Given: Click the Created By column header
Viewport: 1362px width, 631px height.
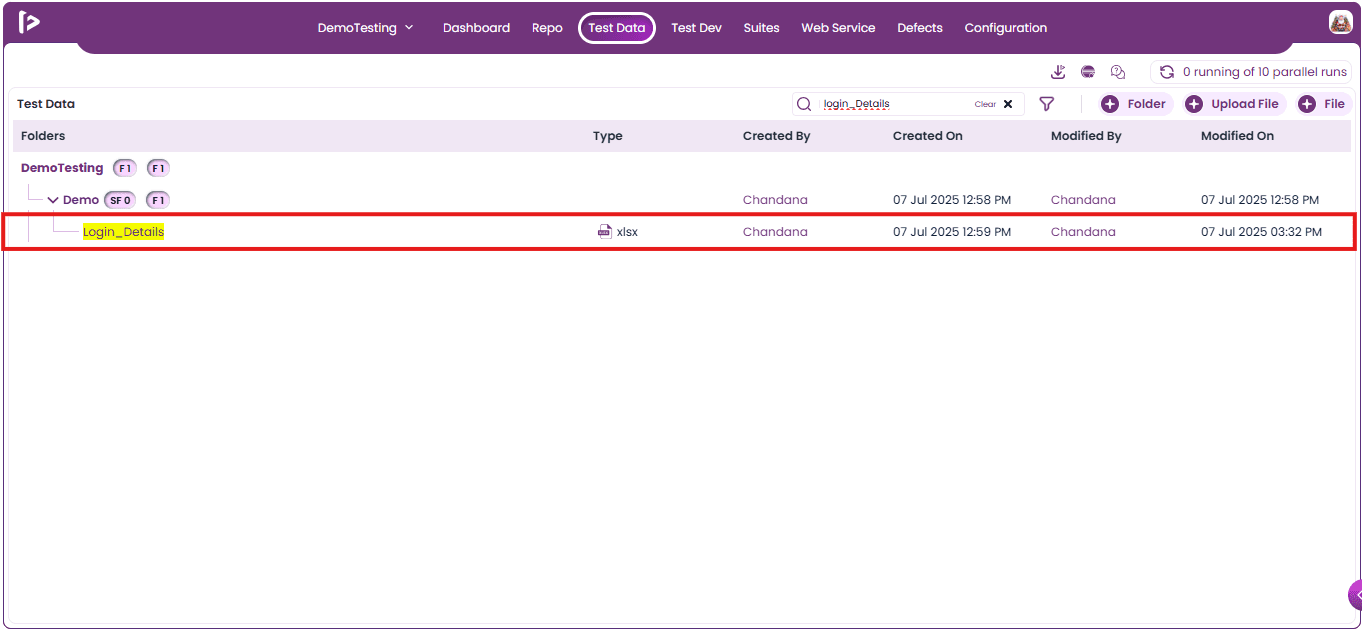Looking at the screenshot, I should coord(776,136).
